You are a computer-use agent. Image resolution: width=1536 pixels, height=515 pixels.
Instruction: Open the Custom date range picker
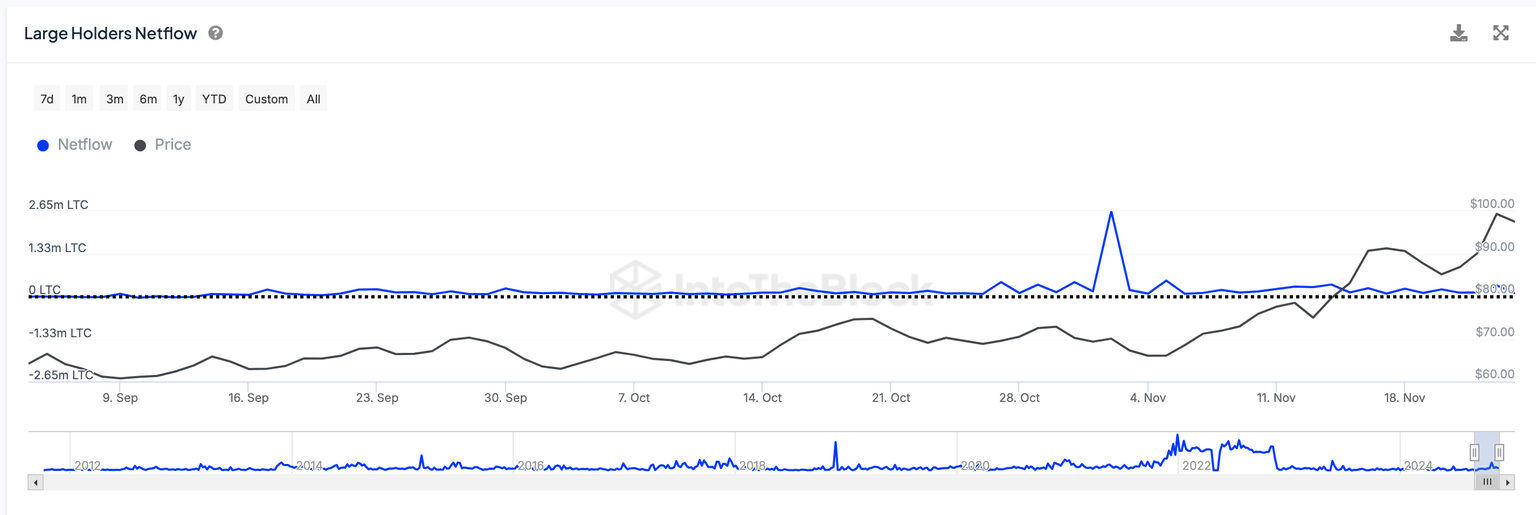(266, 99)
